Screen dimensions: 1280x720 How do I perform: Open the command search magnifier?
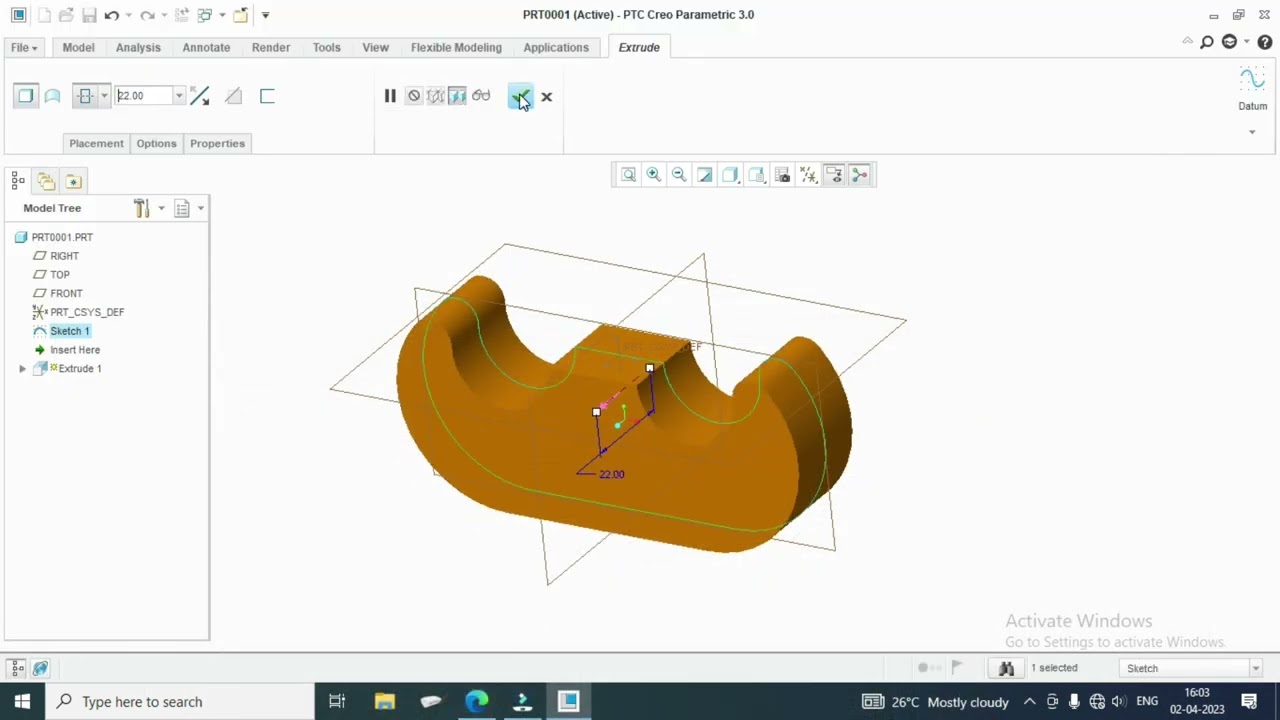click(x=1207, y=42)
